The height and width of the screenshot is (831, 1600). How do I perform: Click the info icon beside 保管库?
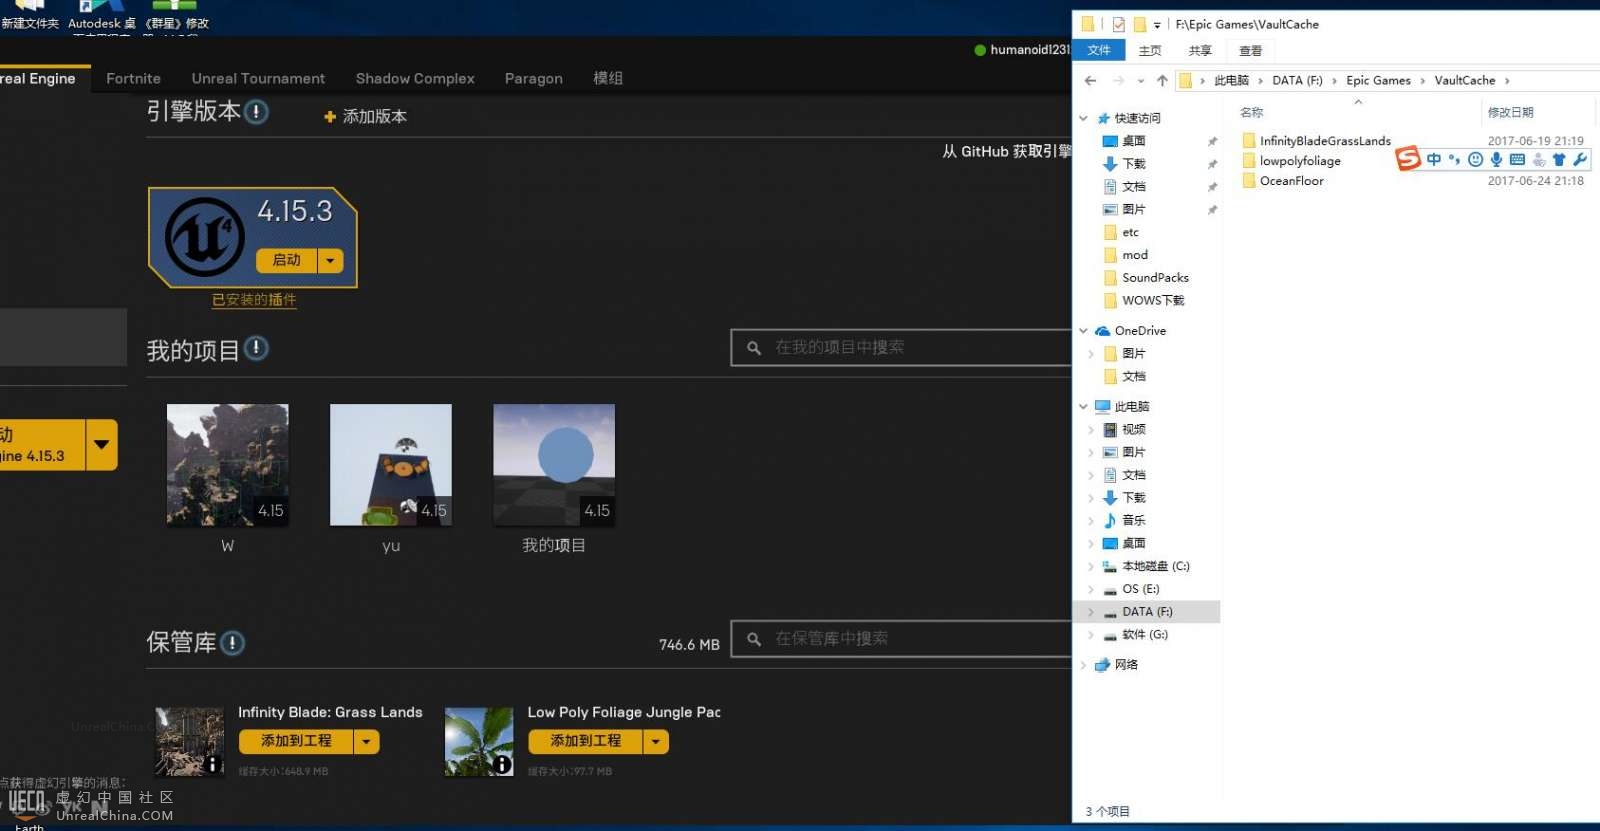pyautogui.click(x=232, y=642)
